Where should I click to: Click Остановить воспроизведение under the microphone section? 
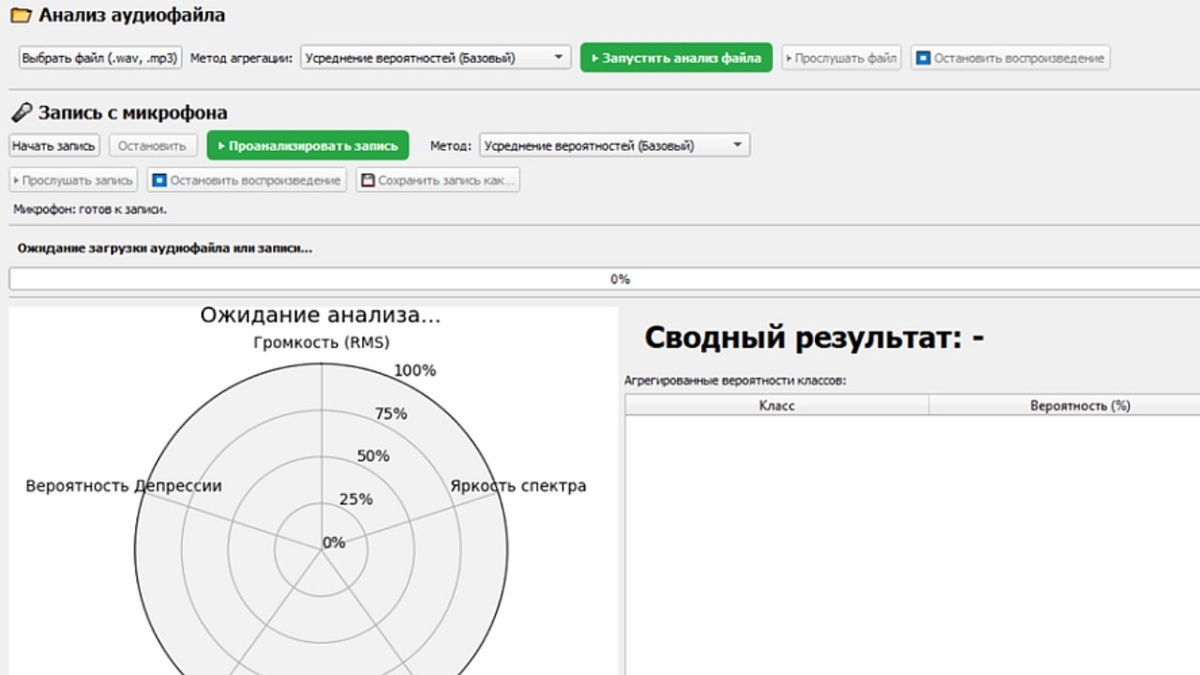click(x=246, y=181)
